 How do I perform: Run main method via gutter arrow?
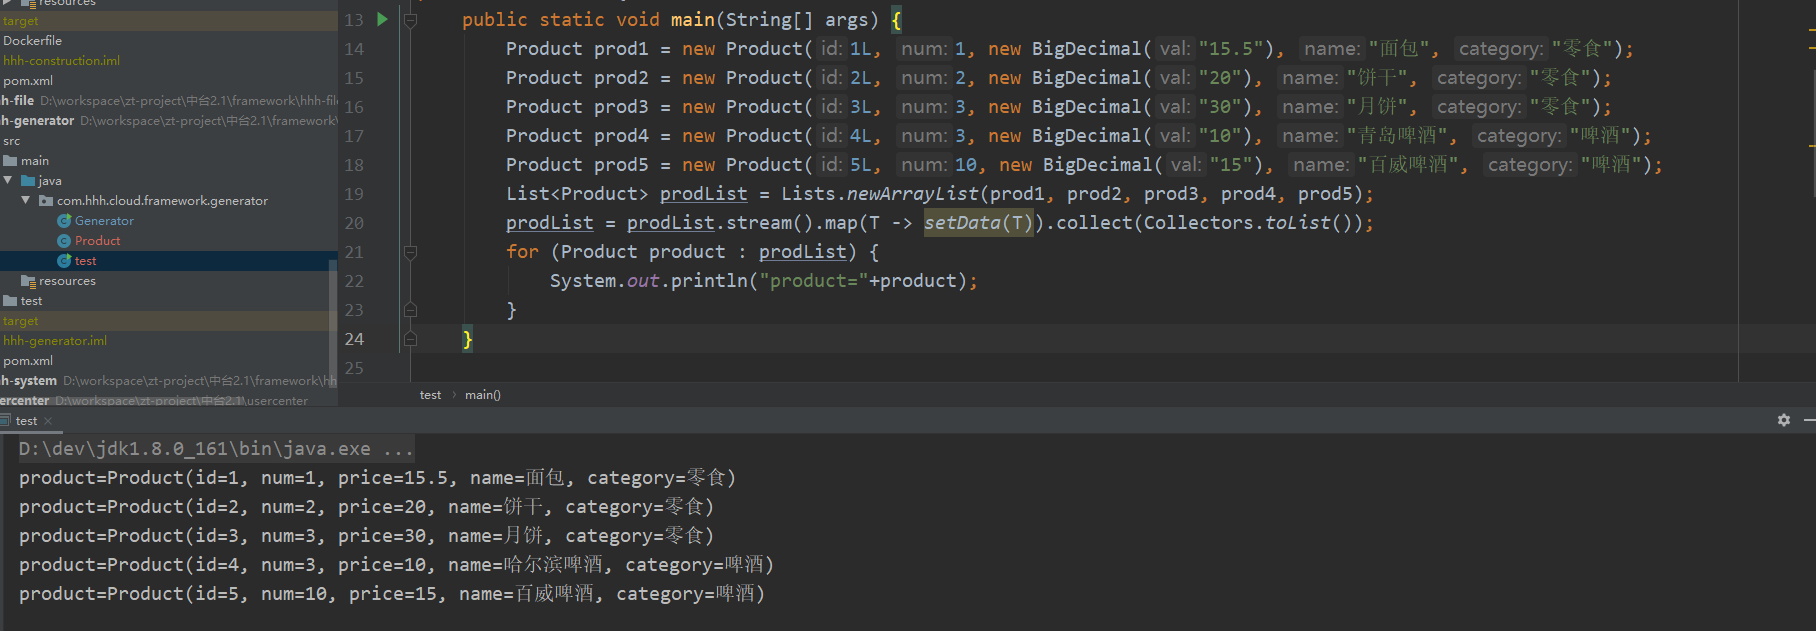tap(382, 19)
